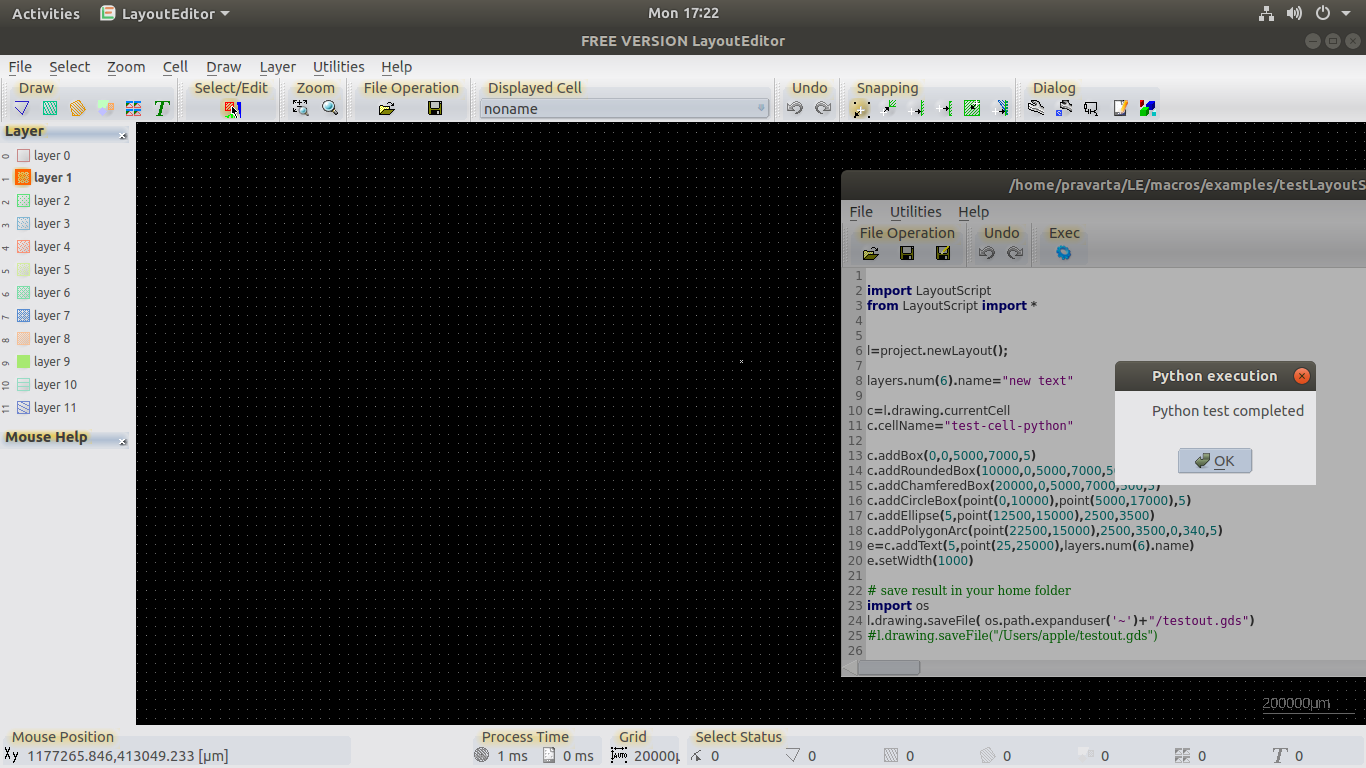The image size is (1366, 768).
Task: Execute the script with Exec icon
Action: coord(1064,253)
